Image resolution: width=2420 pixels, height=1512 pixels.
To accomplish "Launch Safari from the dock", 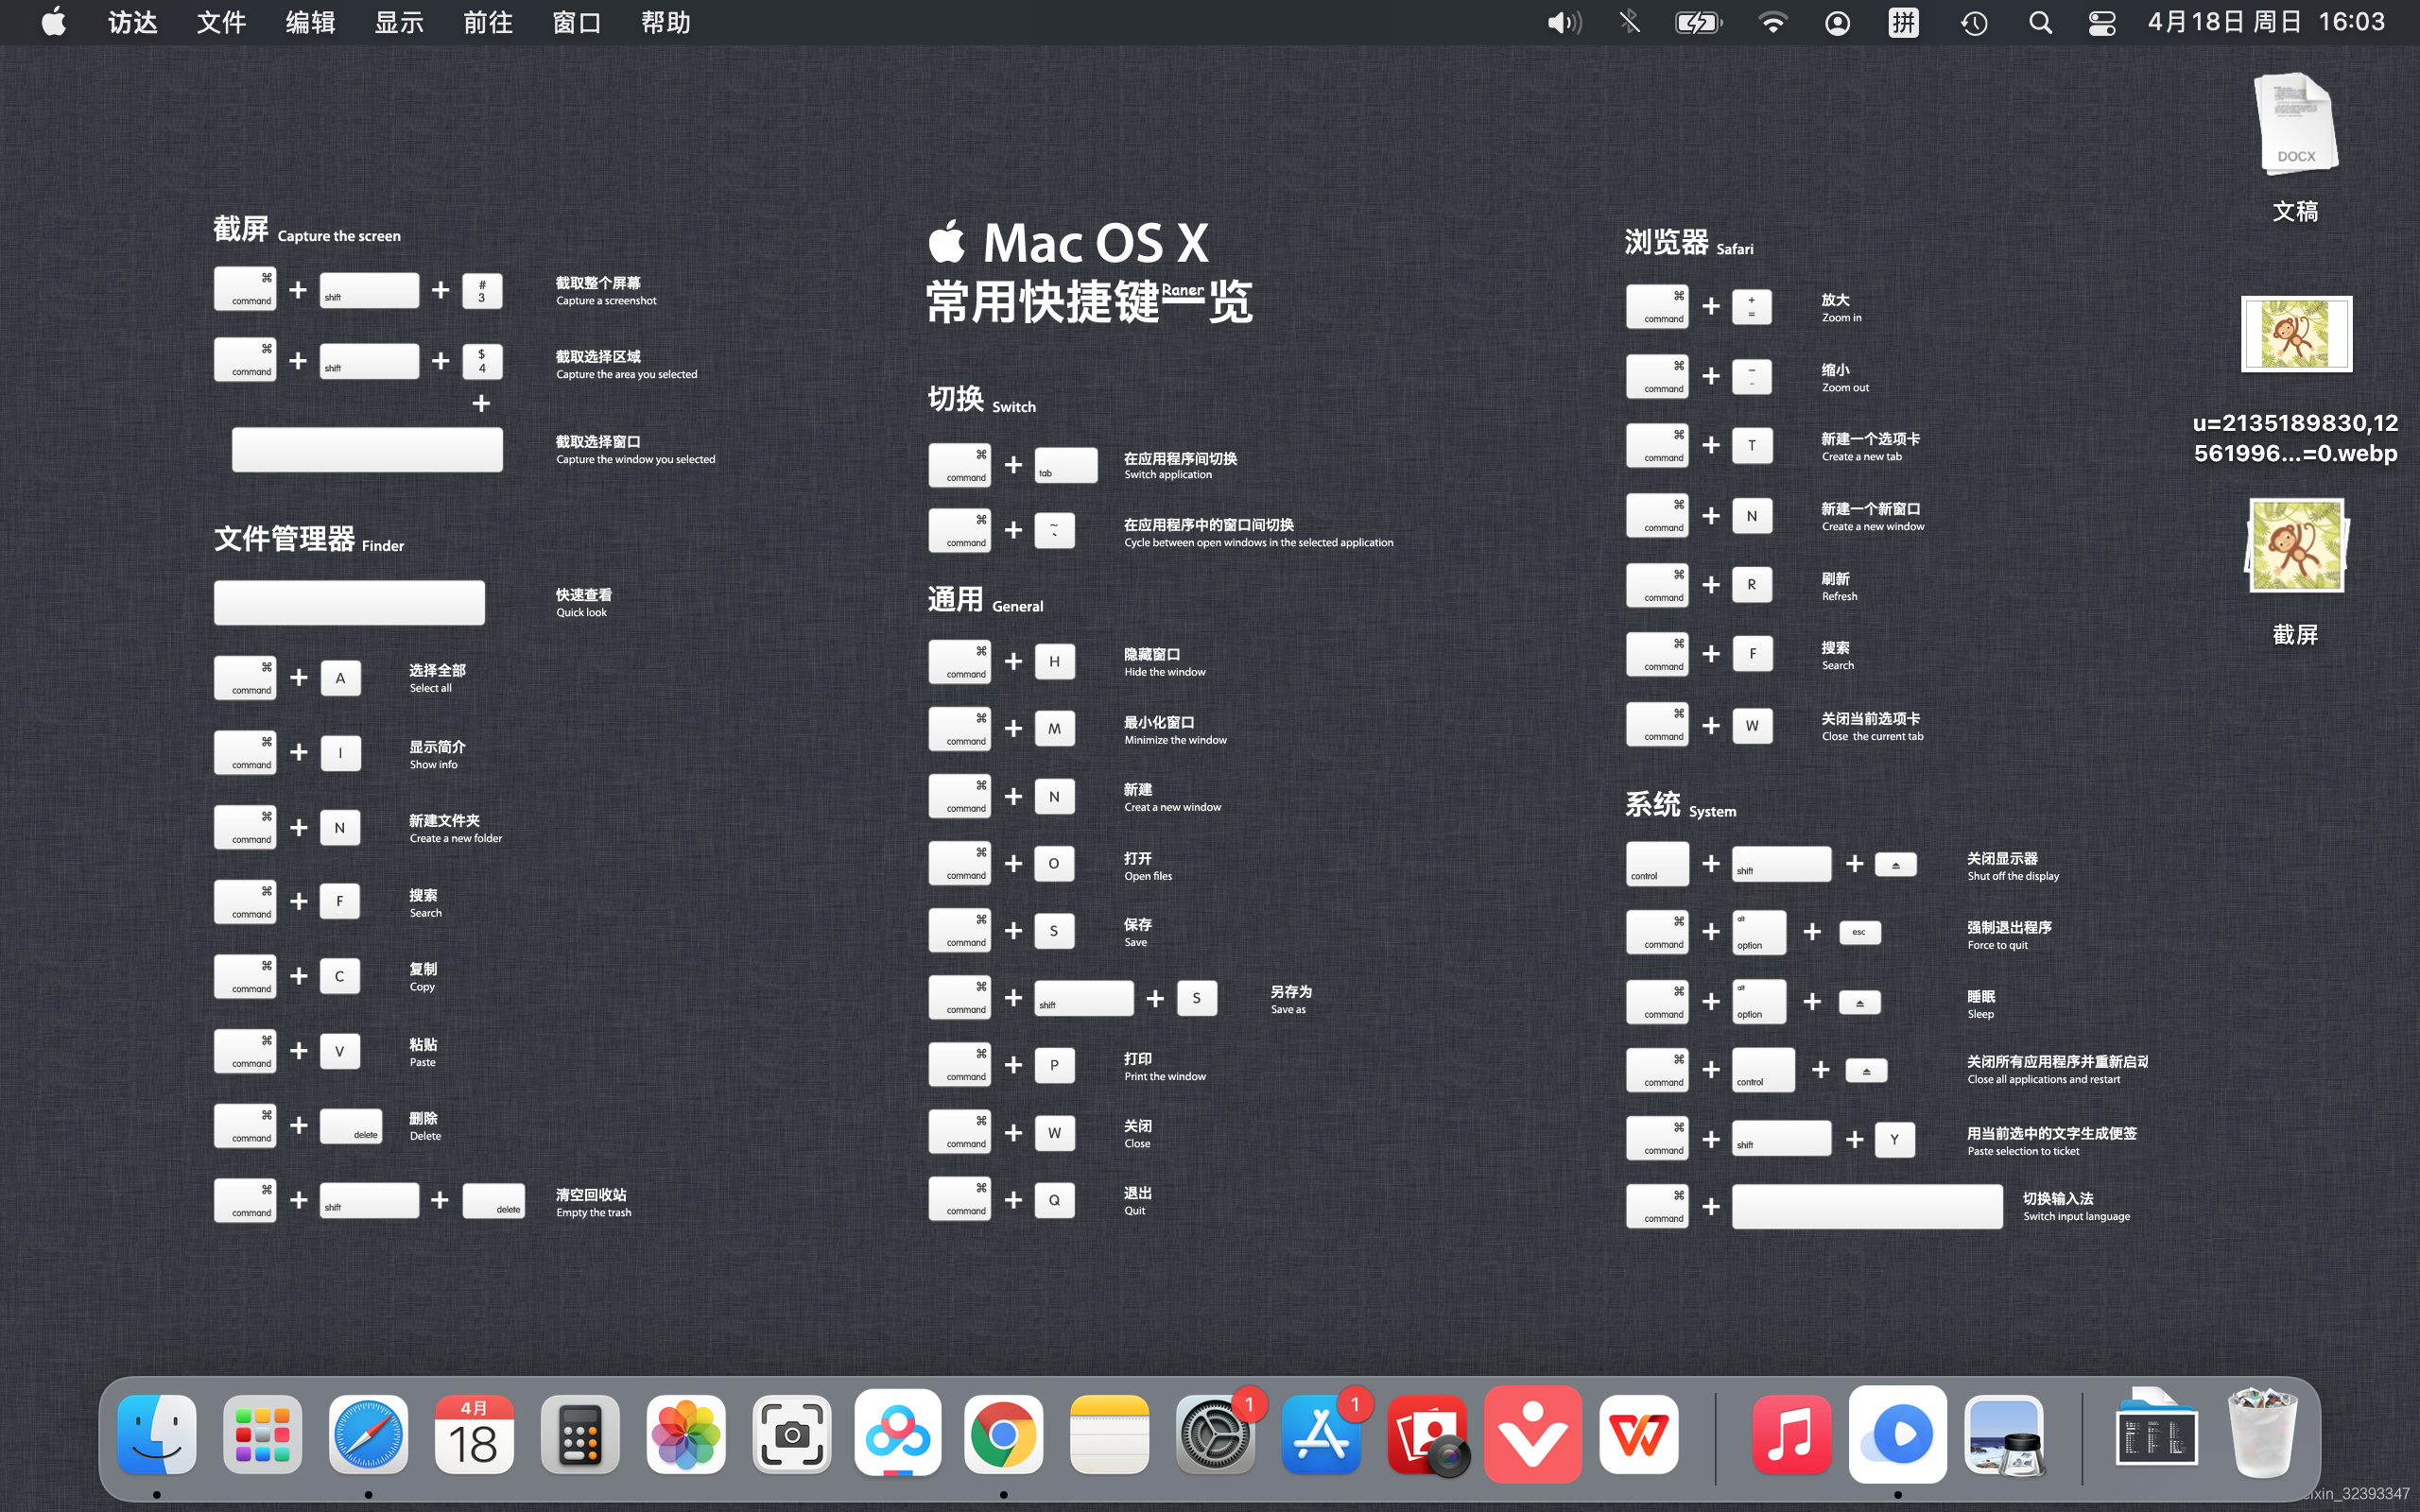I will (368, 1435).
